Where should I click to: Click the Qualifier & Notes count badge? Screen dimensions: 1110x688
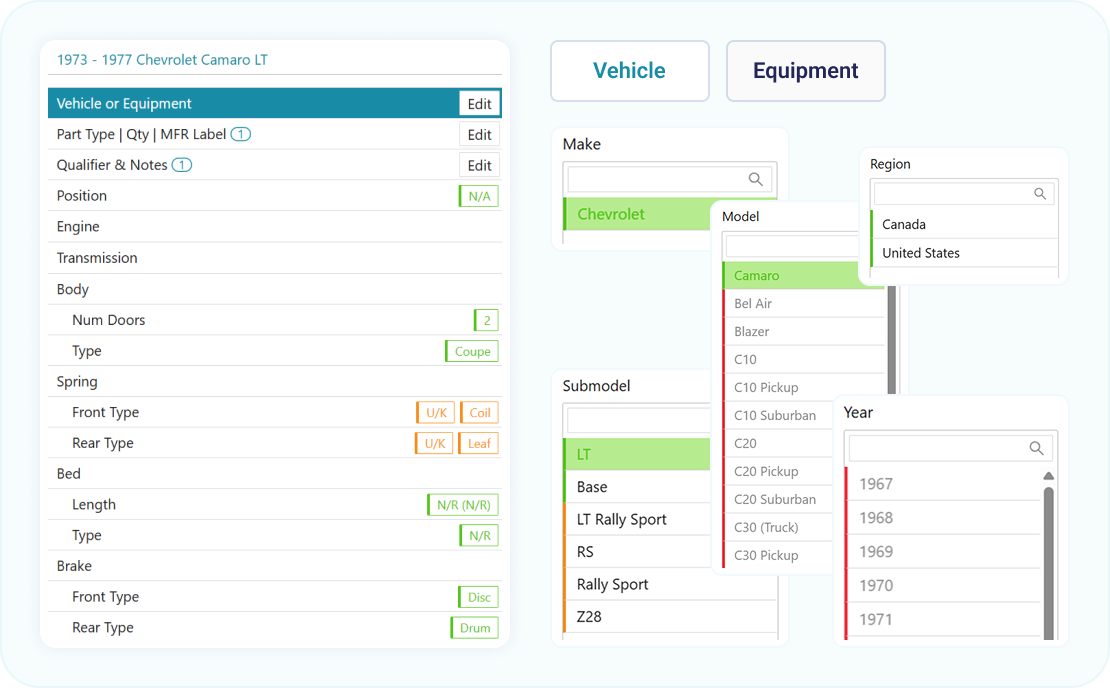click(181, 165)
